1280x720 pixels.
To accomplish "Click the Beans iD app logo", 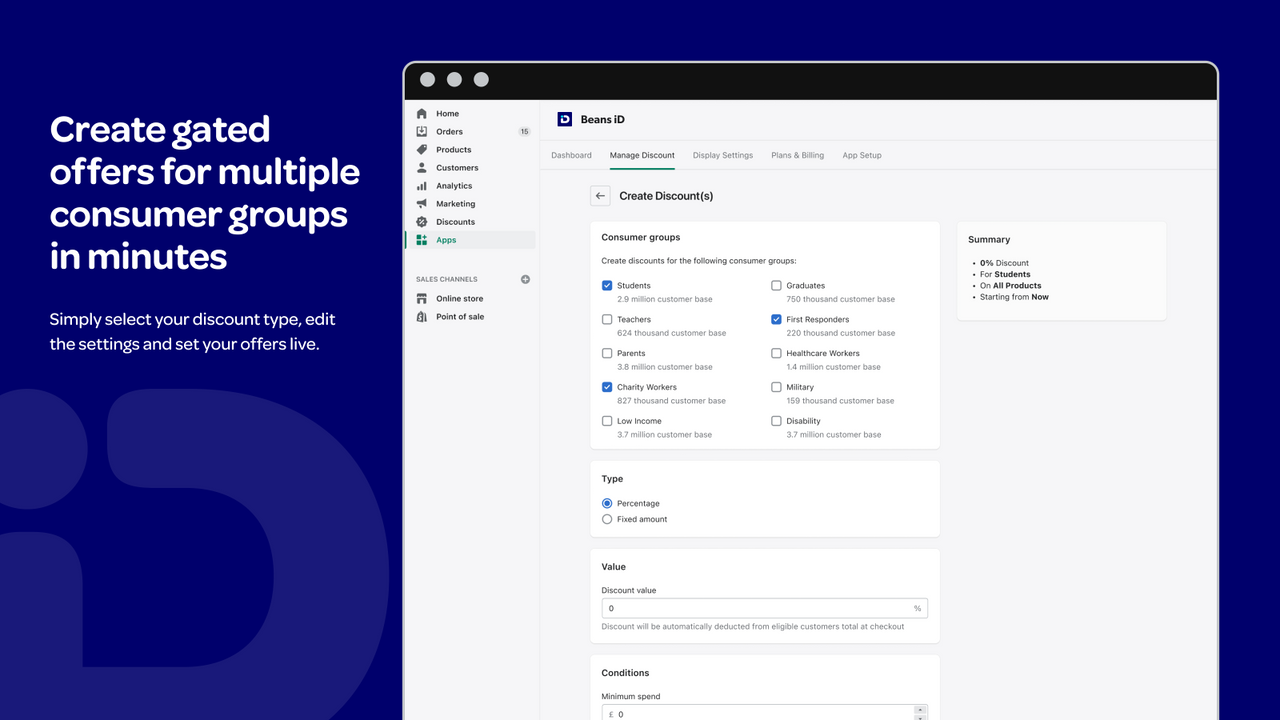I will 565,119.
